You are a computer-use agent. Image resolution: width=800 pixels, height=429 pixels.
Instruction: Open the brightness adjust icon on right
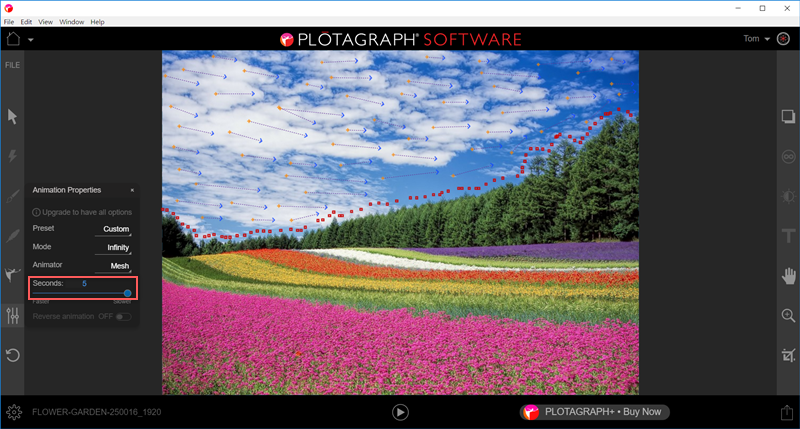coord(788,196)
